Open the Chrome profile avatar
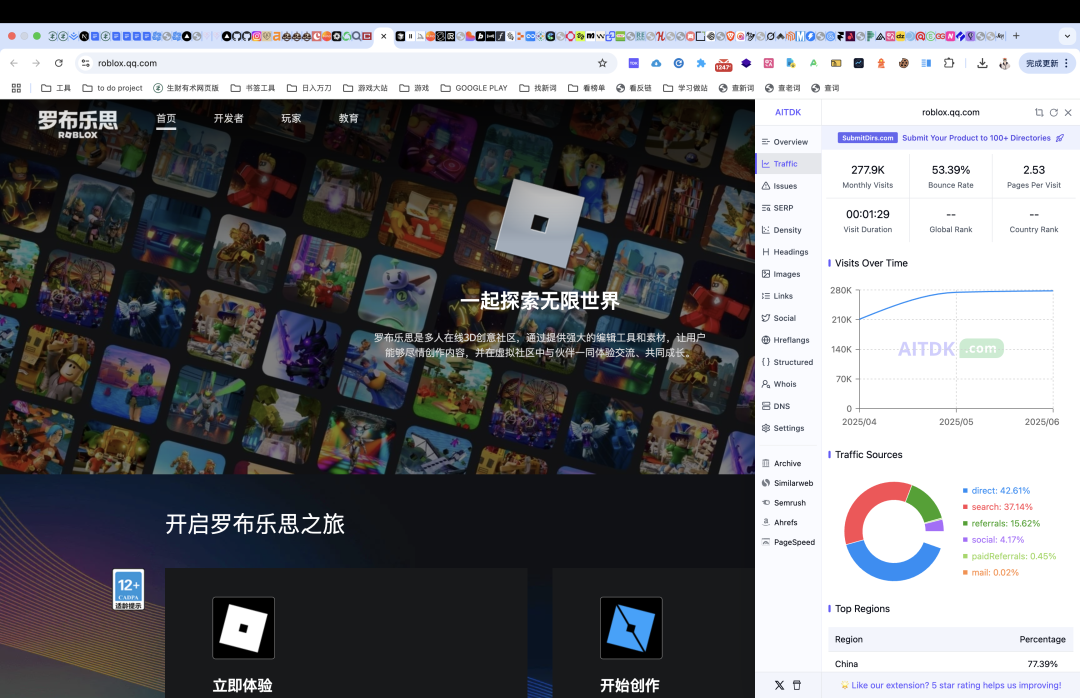This screenshot has height=698, width=1080. pos(1005,63)
